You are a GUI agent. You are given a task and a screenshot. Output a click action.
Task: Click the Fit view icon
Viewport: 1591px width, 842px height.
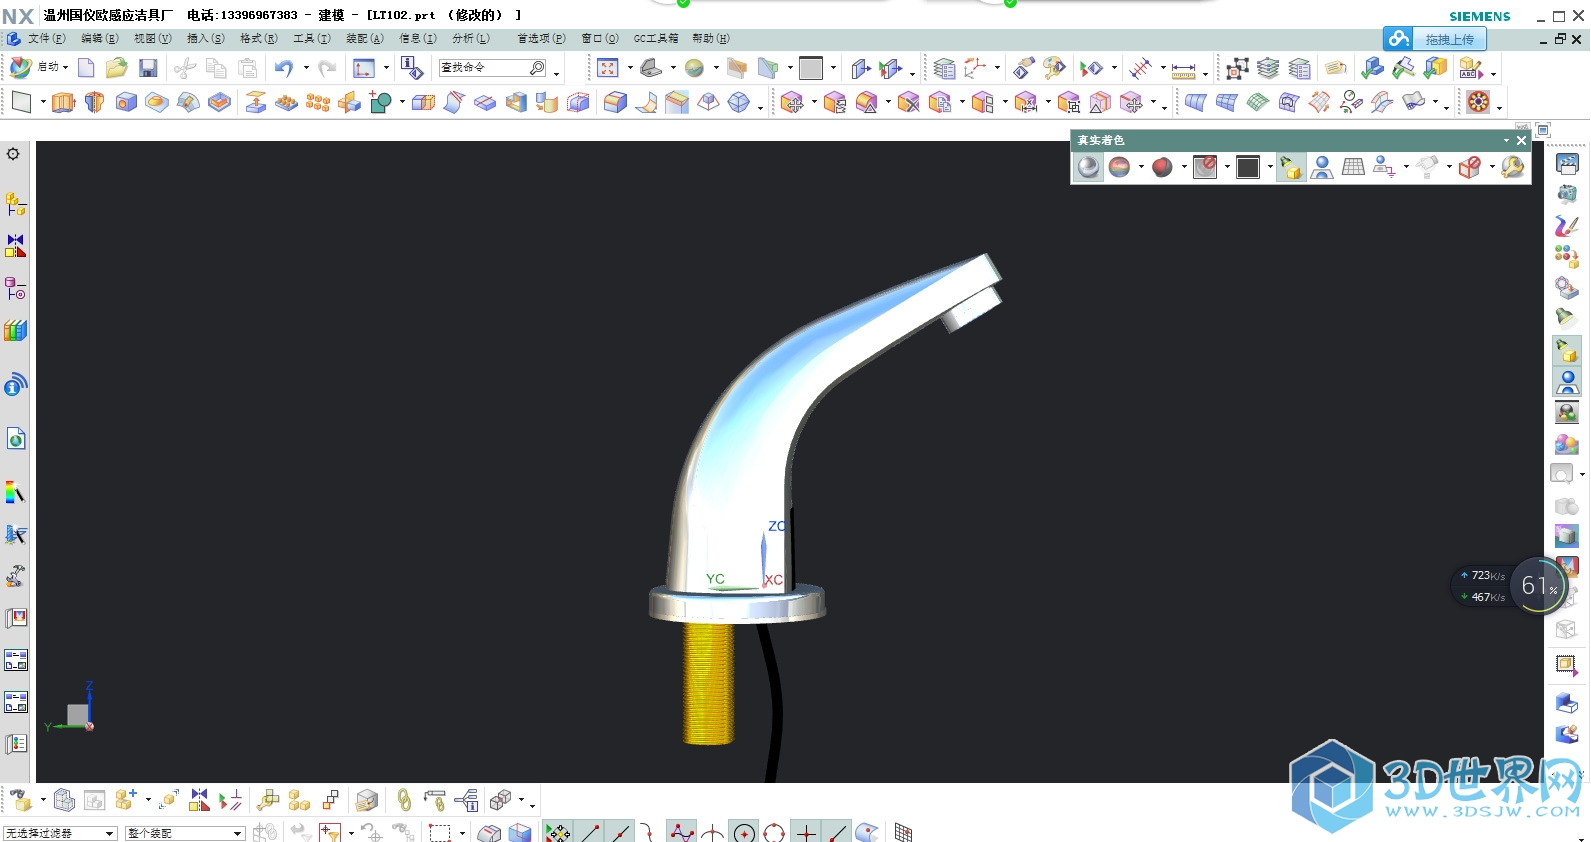(608, 68)
